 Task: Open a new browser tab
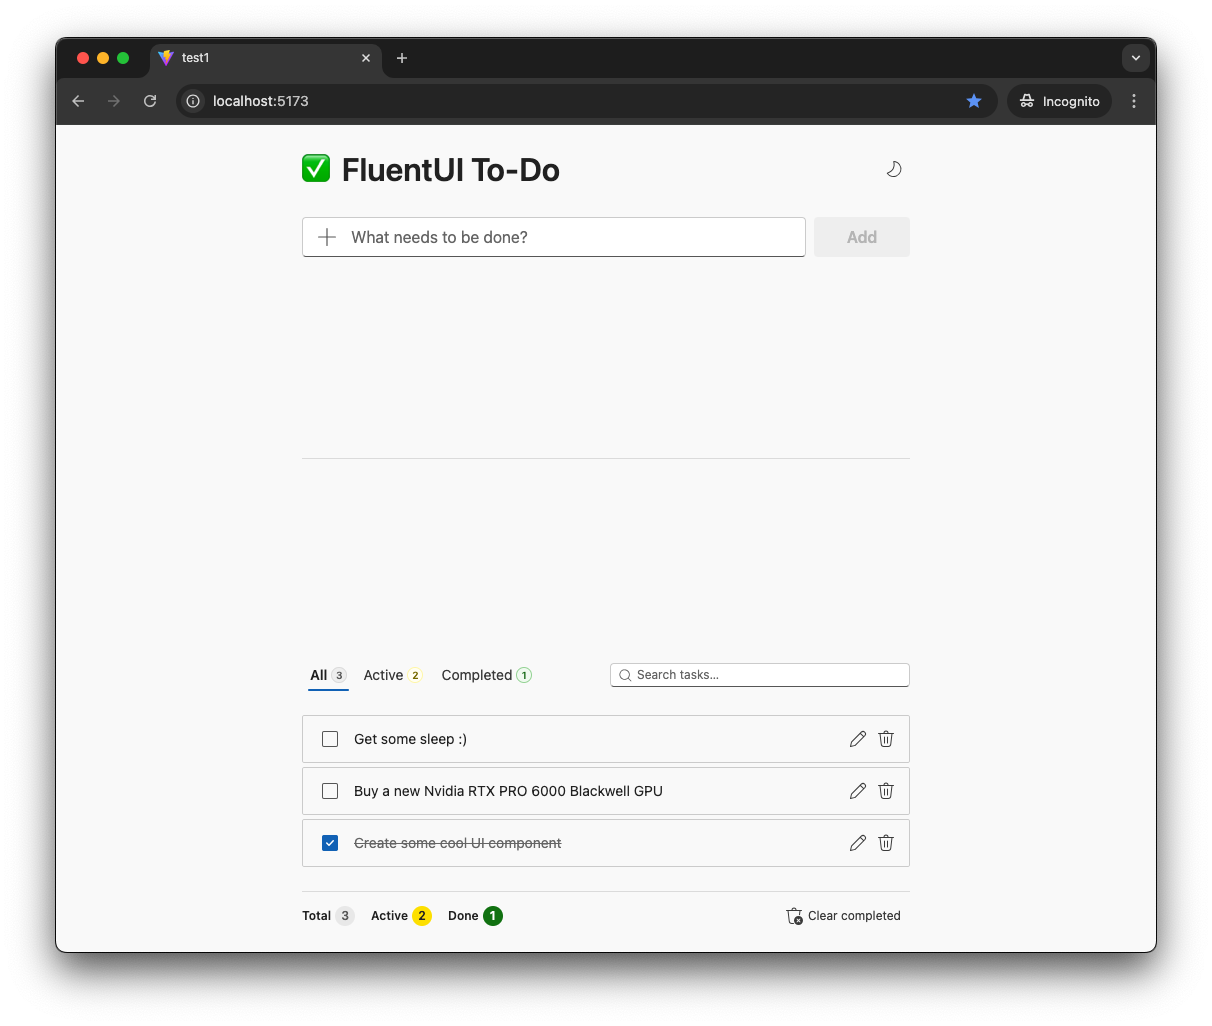click(402, 58)
